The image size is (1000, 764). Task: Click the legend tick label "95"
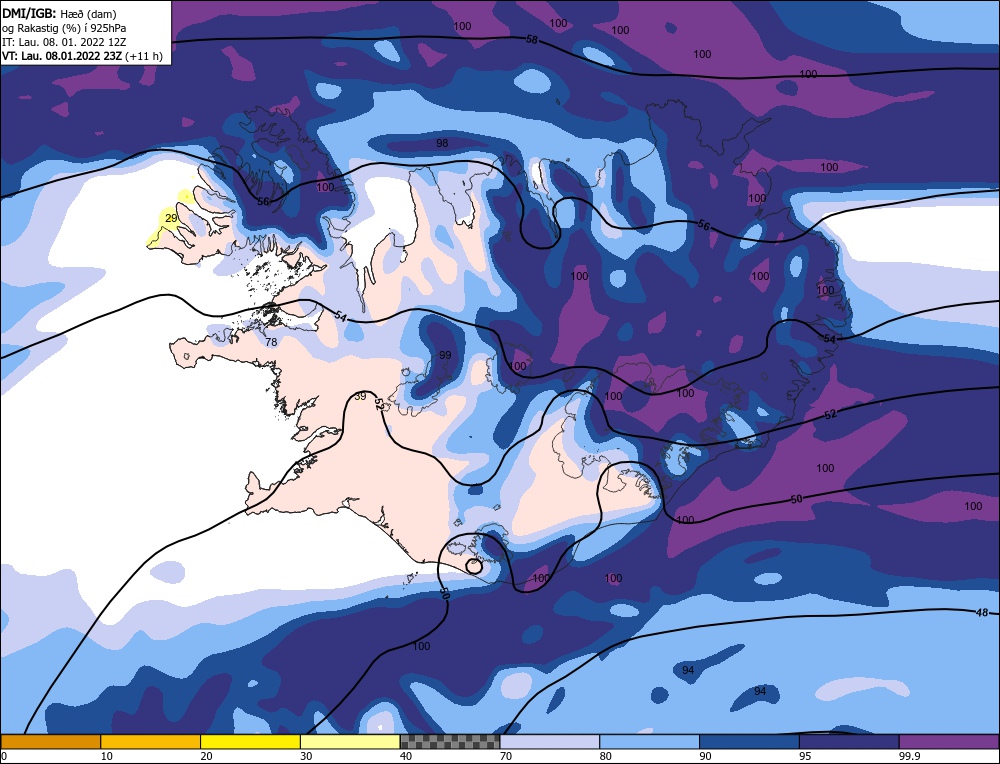click(805, 756)
